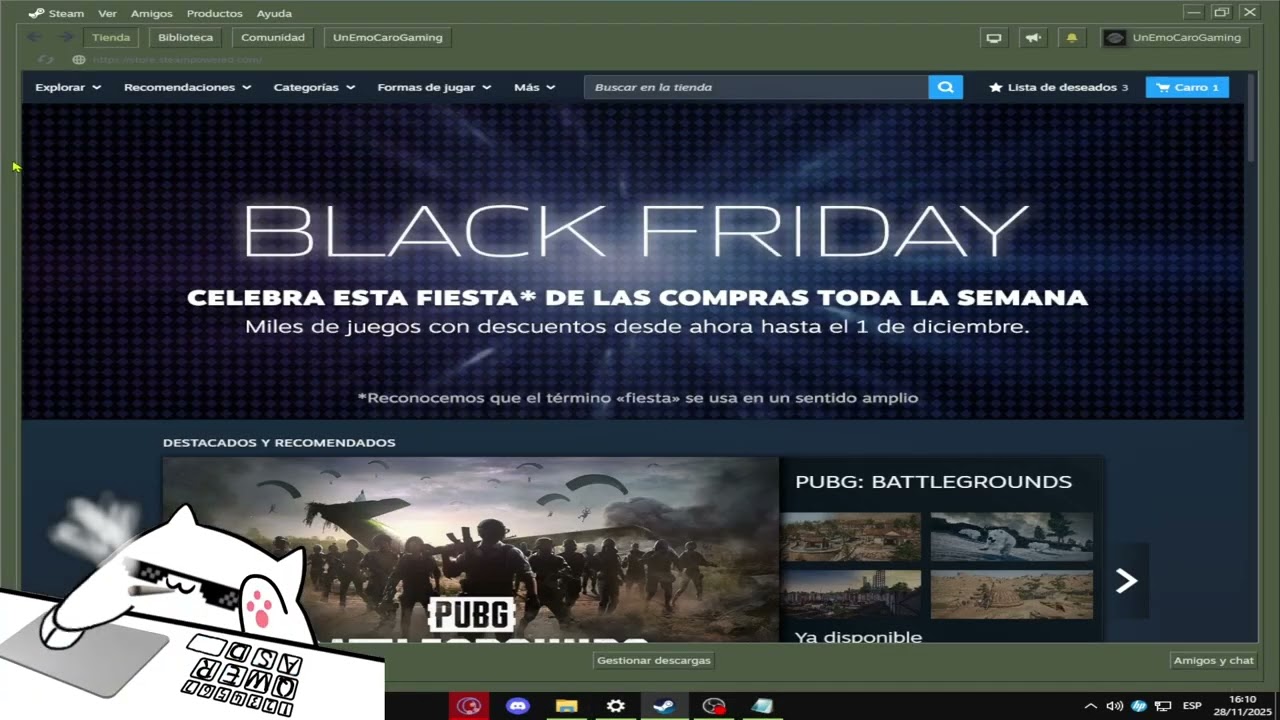Click the Steam logo in the menu bar
The width and height of the screenshot is (1280, 720).
coord(36,13)
